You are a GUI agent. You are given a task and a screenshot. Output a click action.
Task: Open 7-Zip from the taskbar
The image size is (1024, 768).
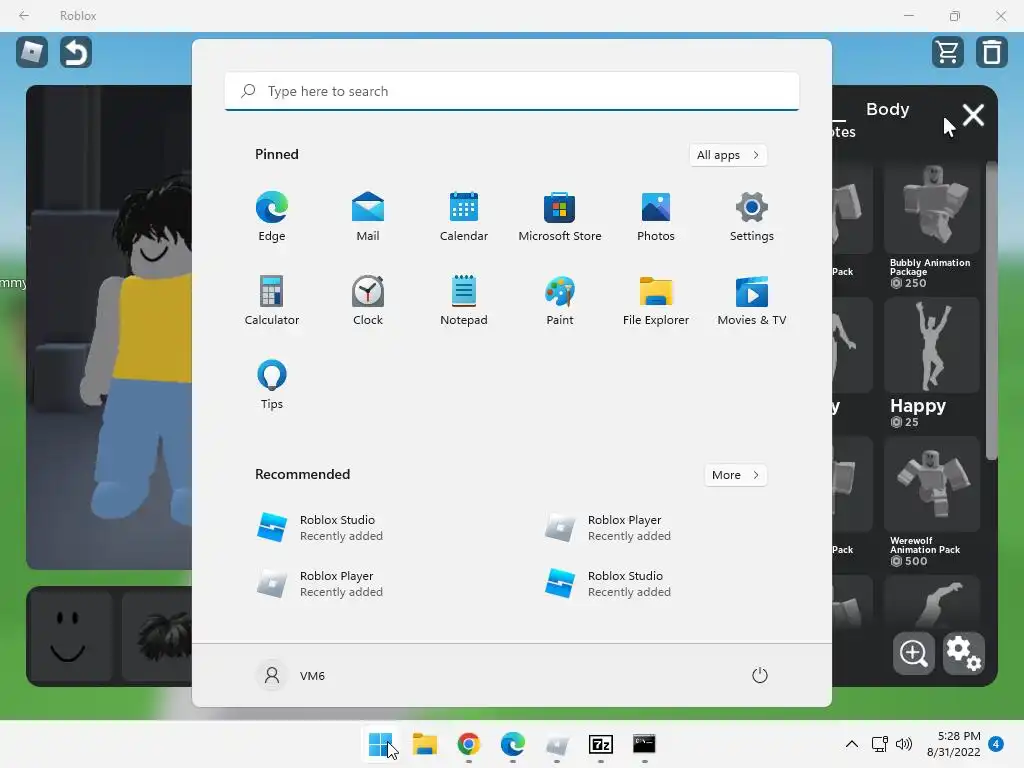(x=600, y=744)
